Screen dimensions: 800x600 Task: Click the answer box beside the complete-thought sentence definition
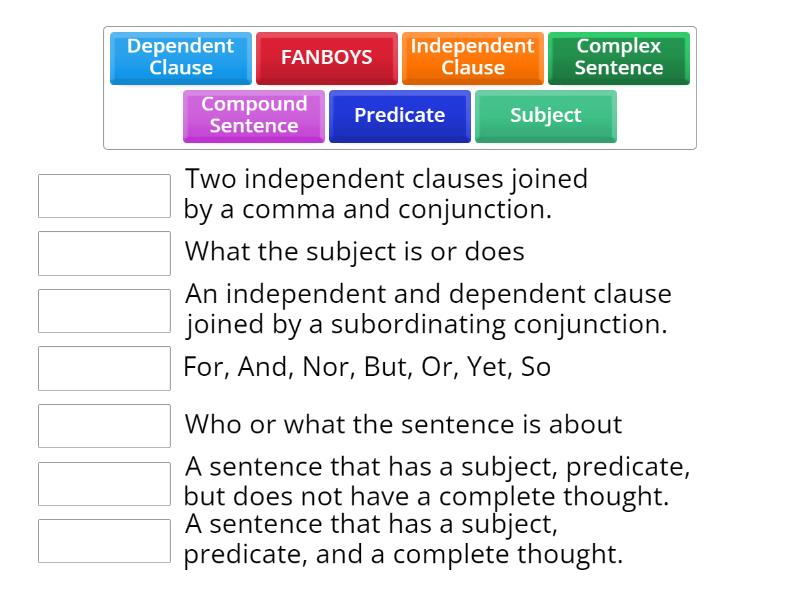104,539
